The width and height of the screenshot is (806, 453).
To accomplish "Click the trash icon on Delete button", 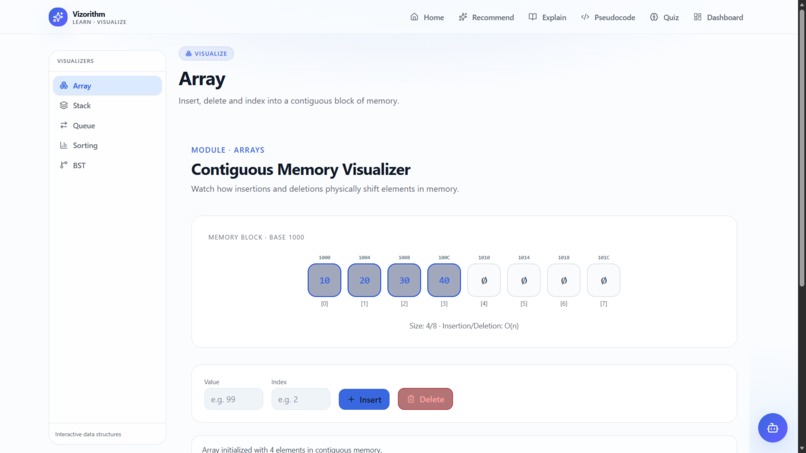I will pos(411,399).
